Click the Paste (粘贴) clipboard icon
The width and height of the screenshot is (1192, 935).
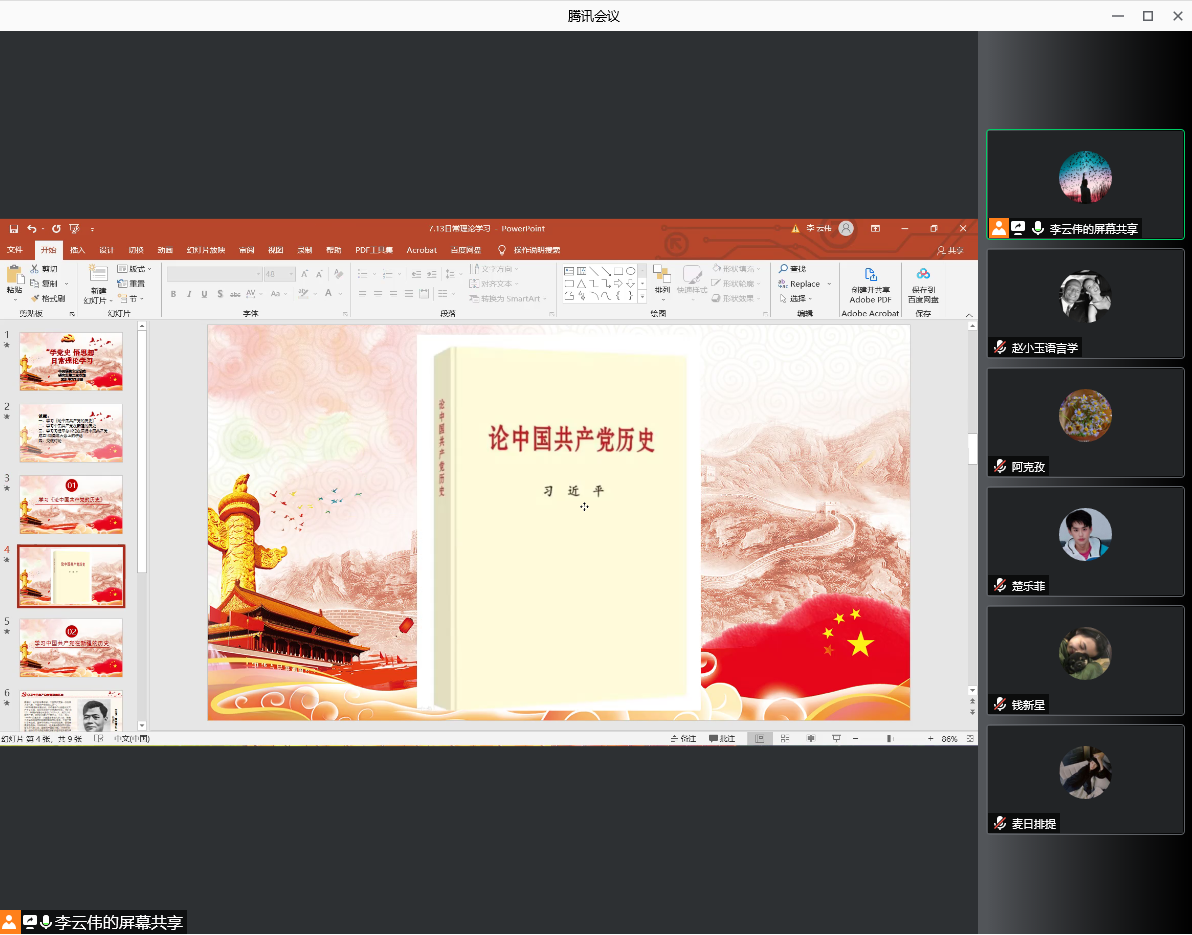click(x=14, y=275)
